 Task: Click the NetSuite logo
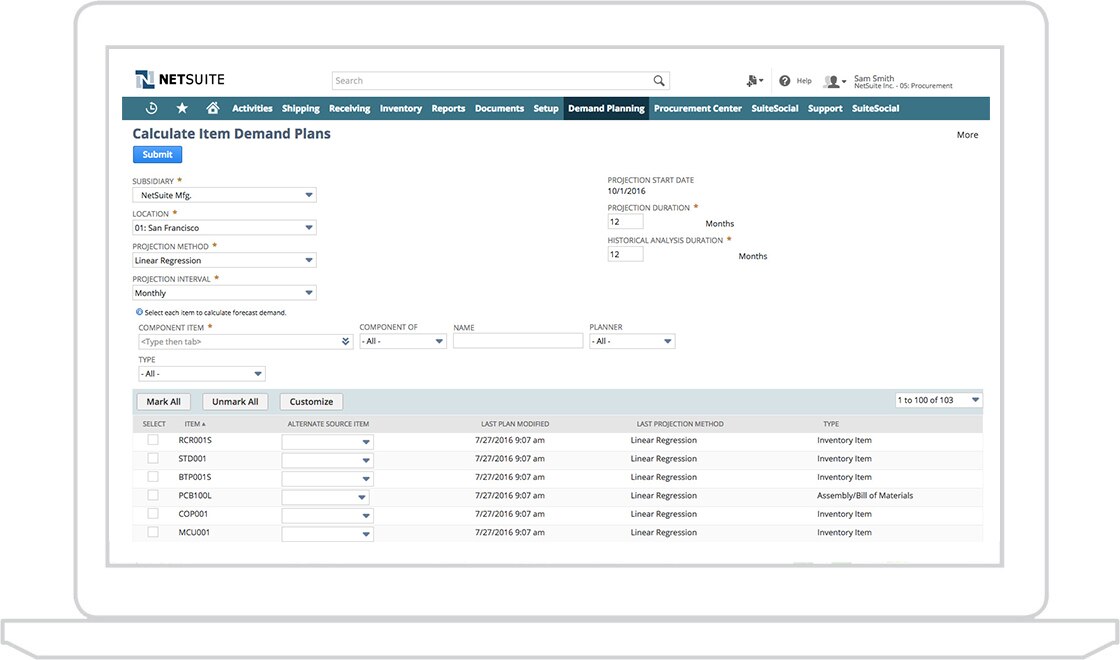(x=180, y=79)
